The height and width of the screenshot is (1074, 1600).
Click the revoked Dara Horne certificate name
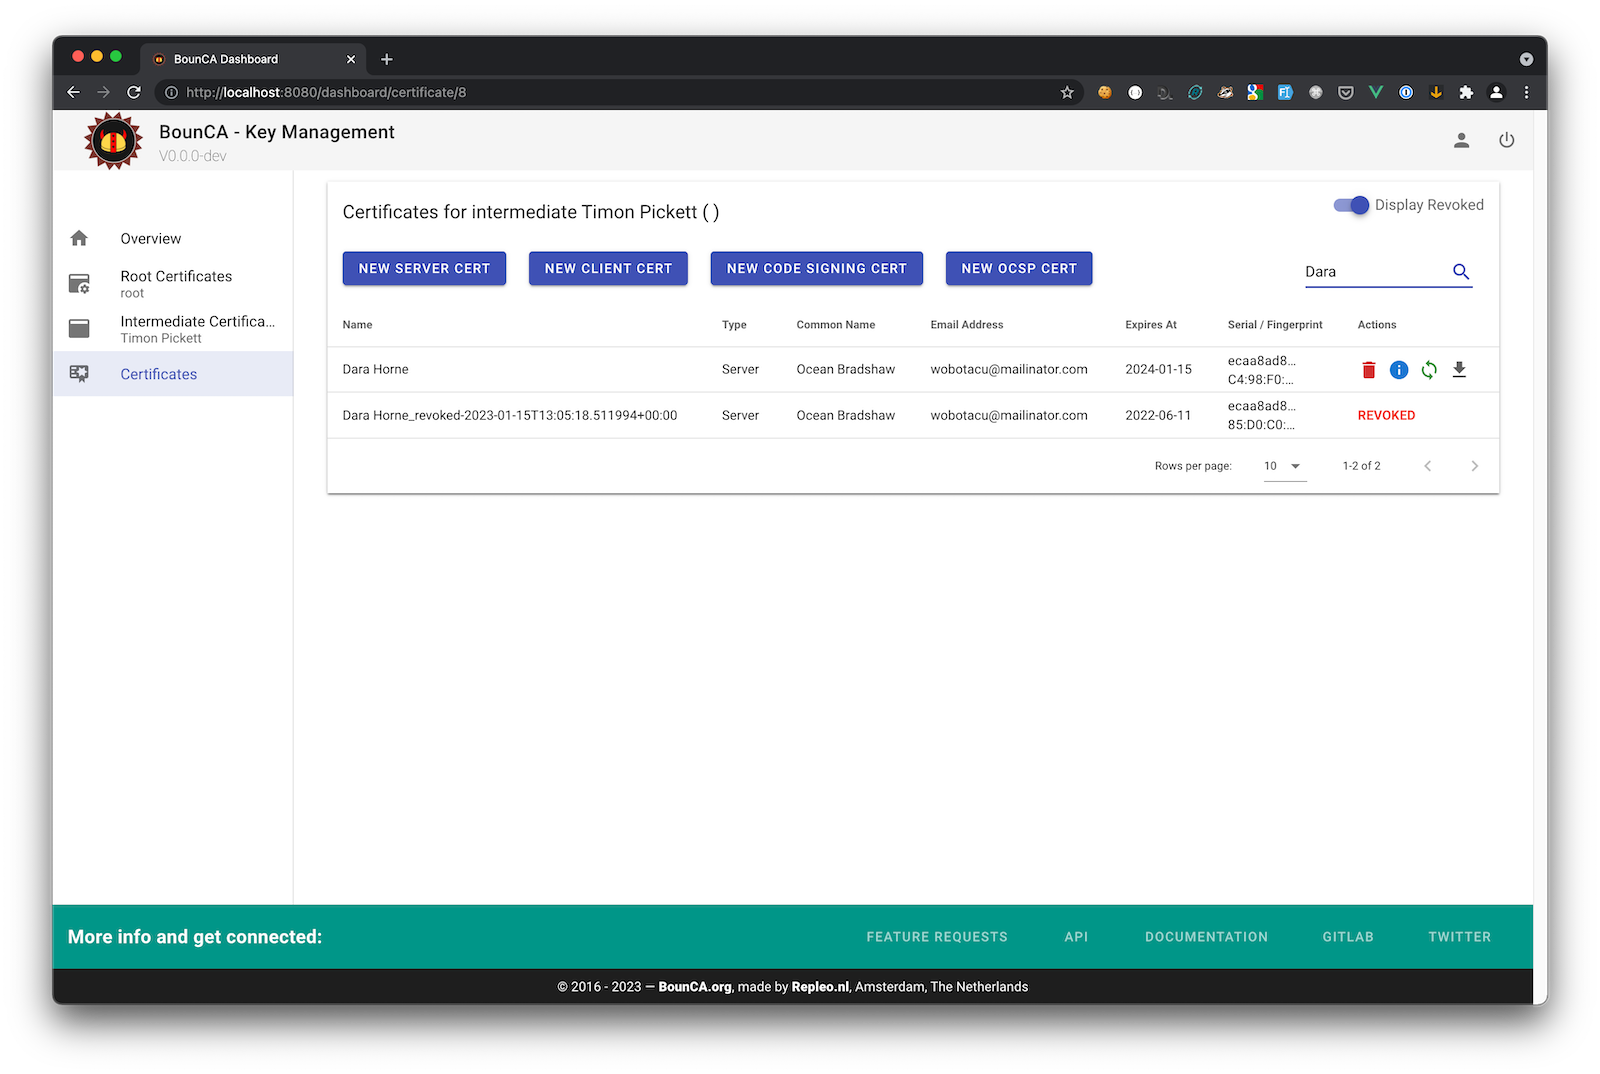(509, 415)
